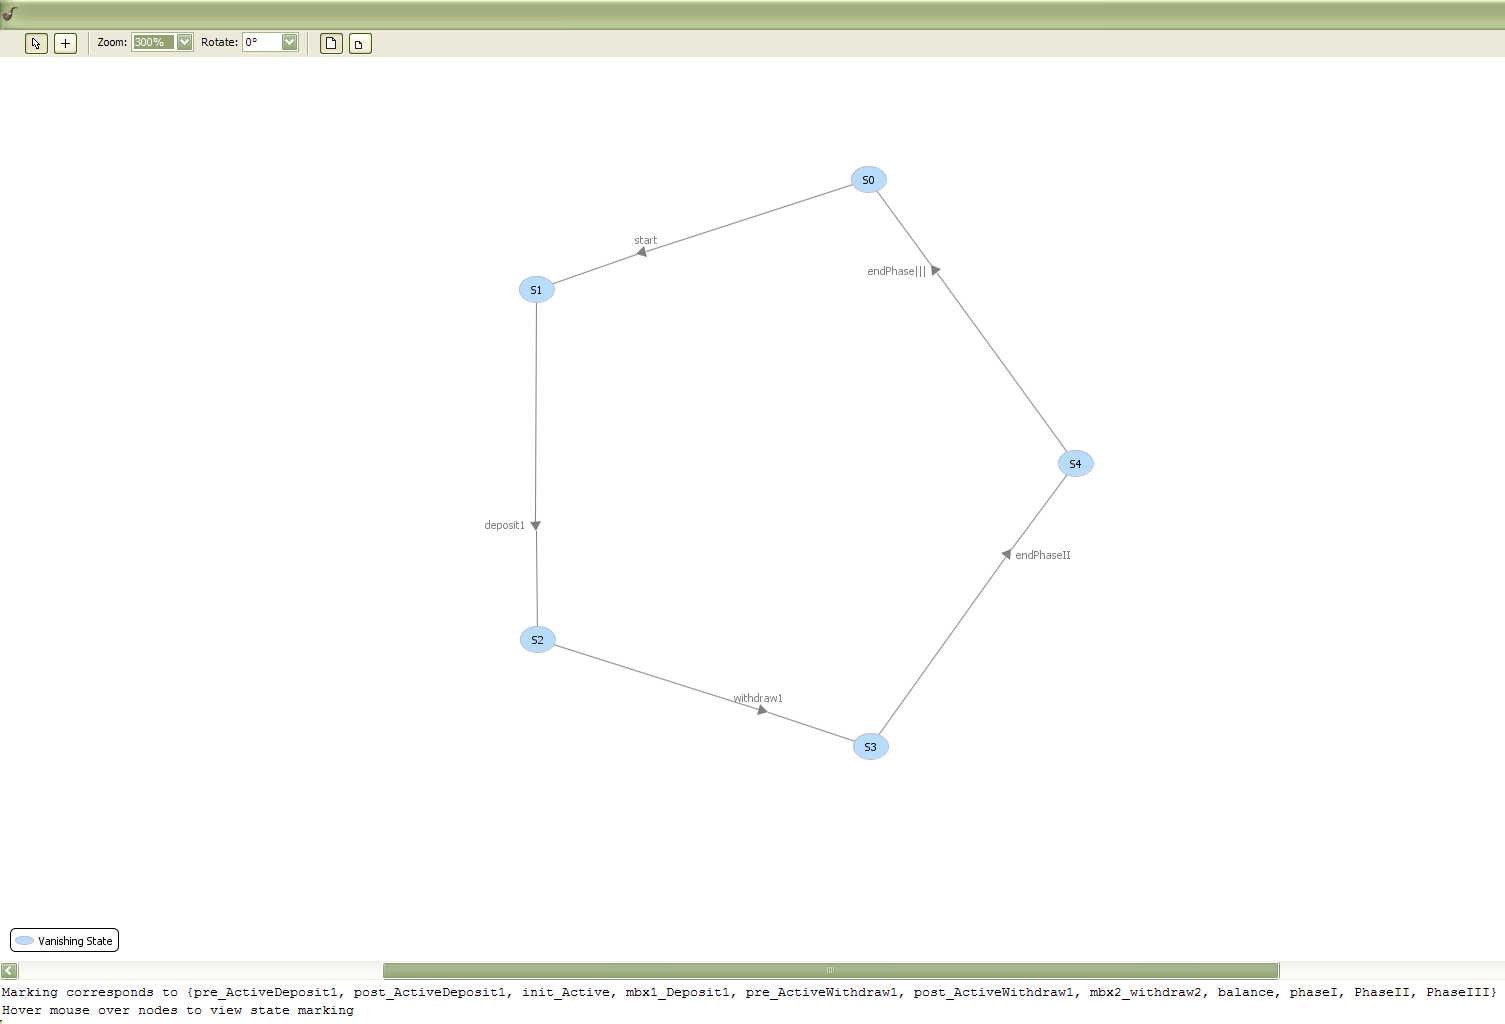Click the start transition label
The image size is (1505, 1024).
coord(645,240)
